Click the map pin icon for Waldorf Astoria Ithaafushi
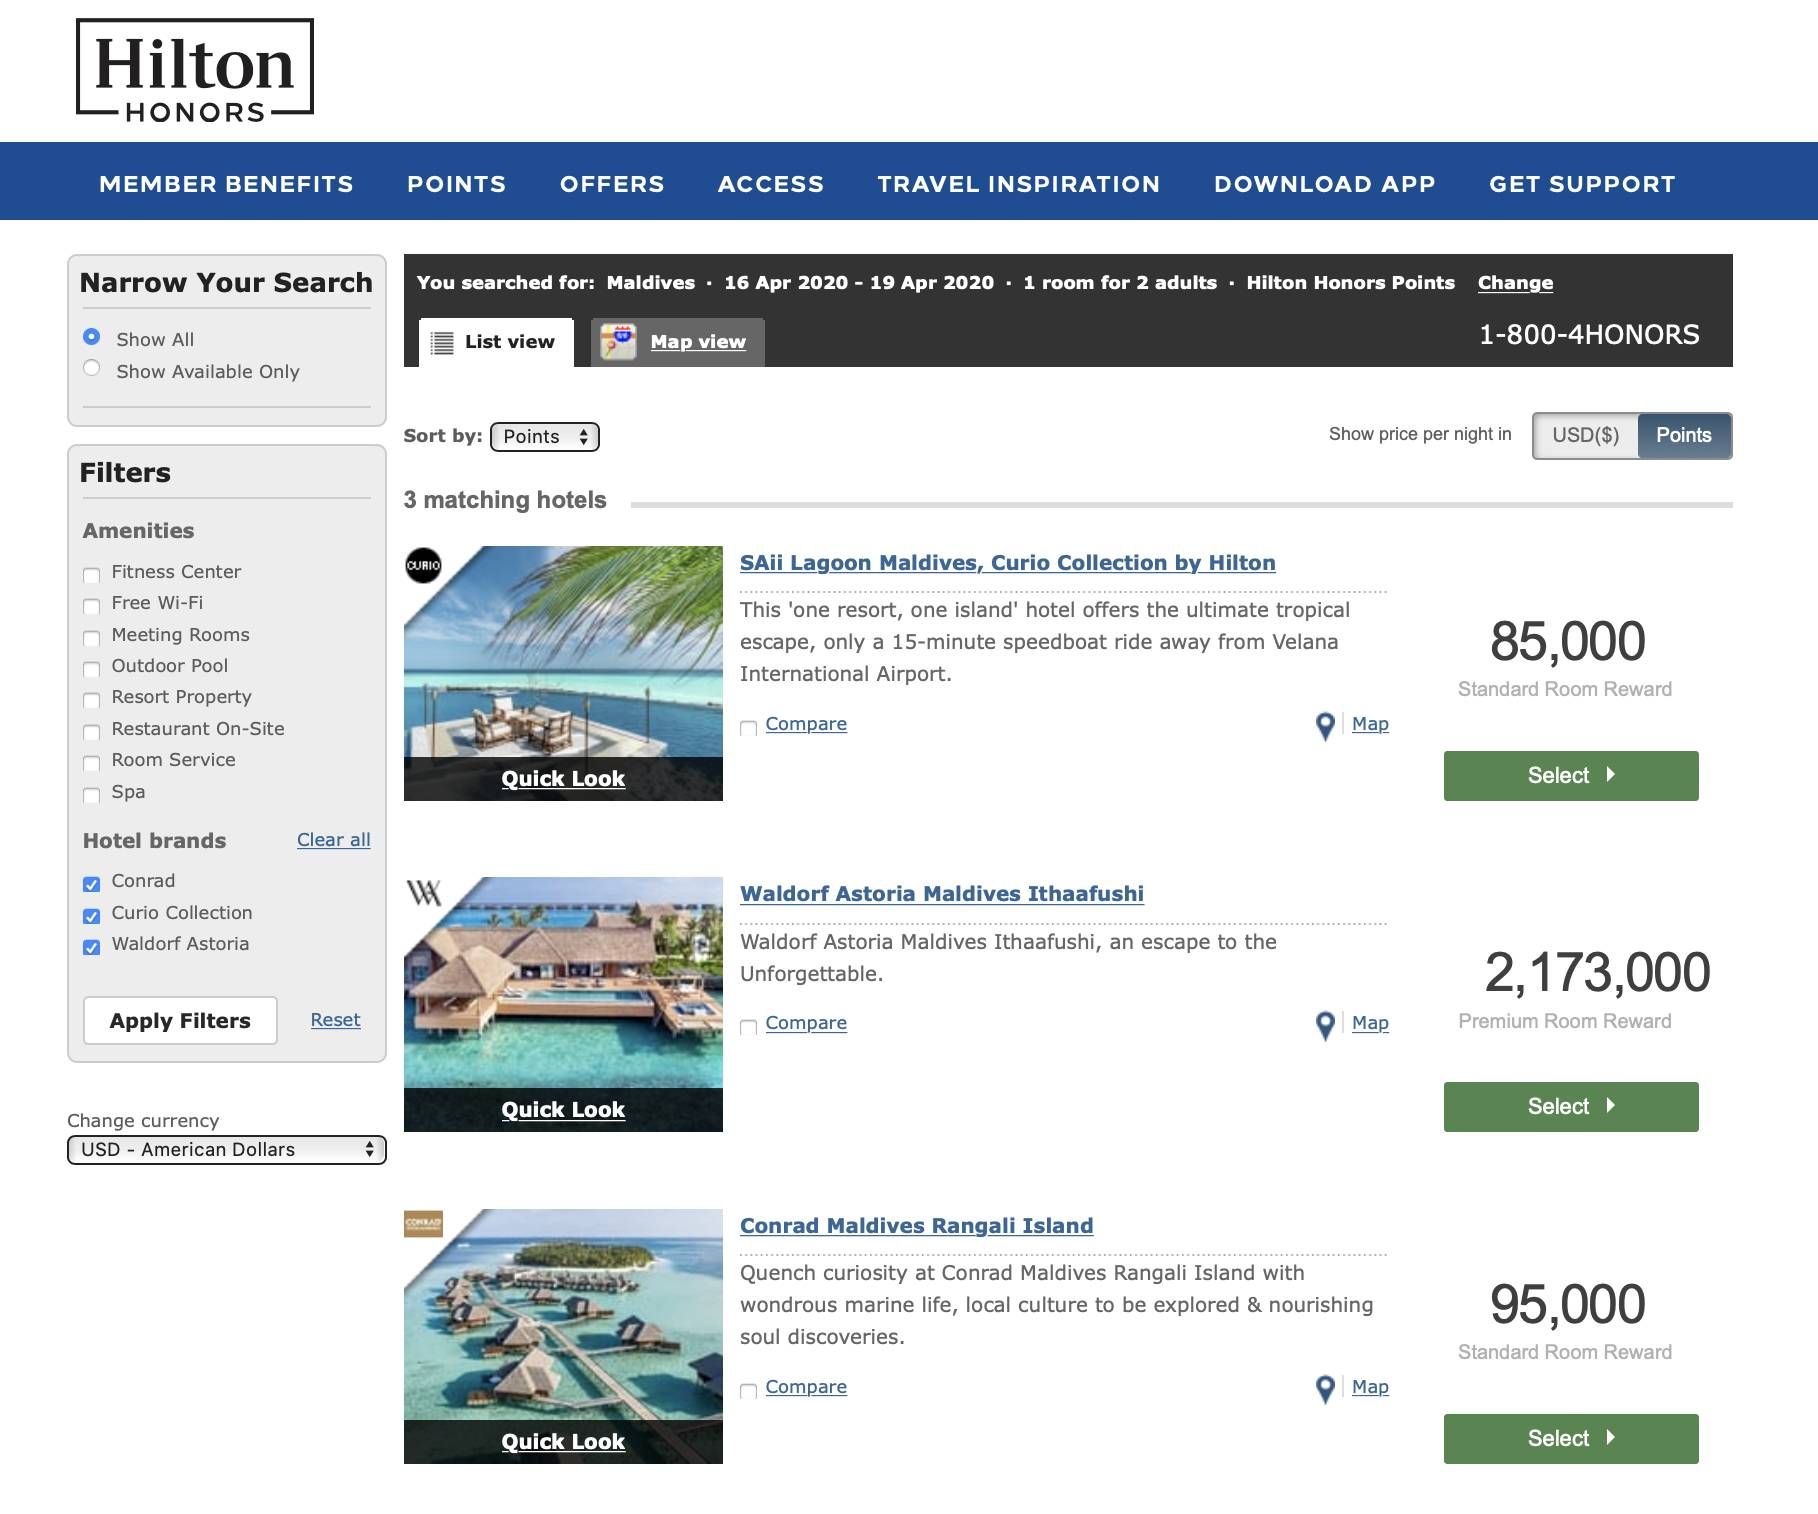Screen dimensions: 1818x1514 (1325, 1024)
